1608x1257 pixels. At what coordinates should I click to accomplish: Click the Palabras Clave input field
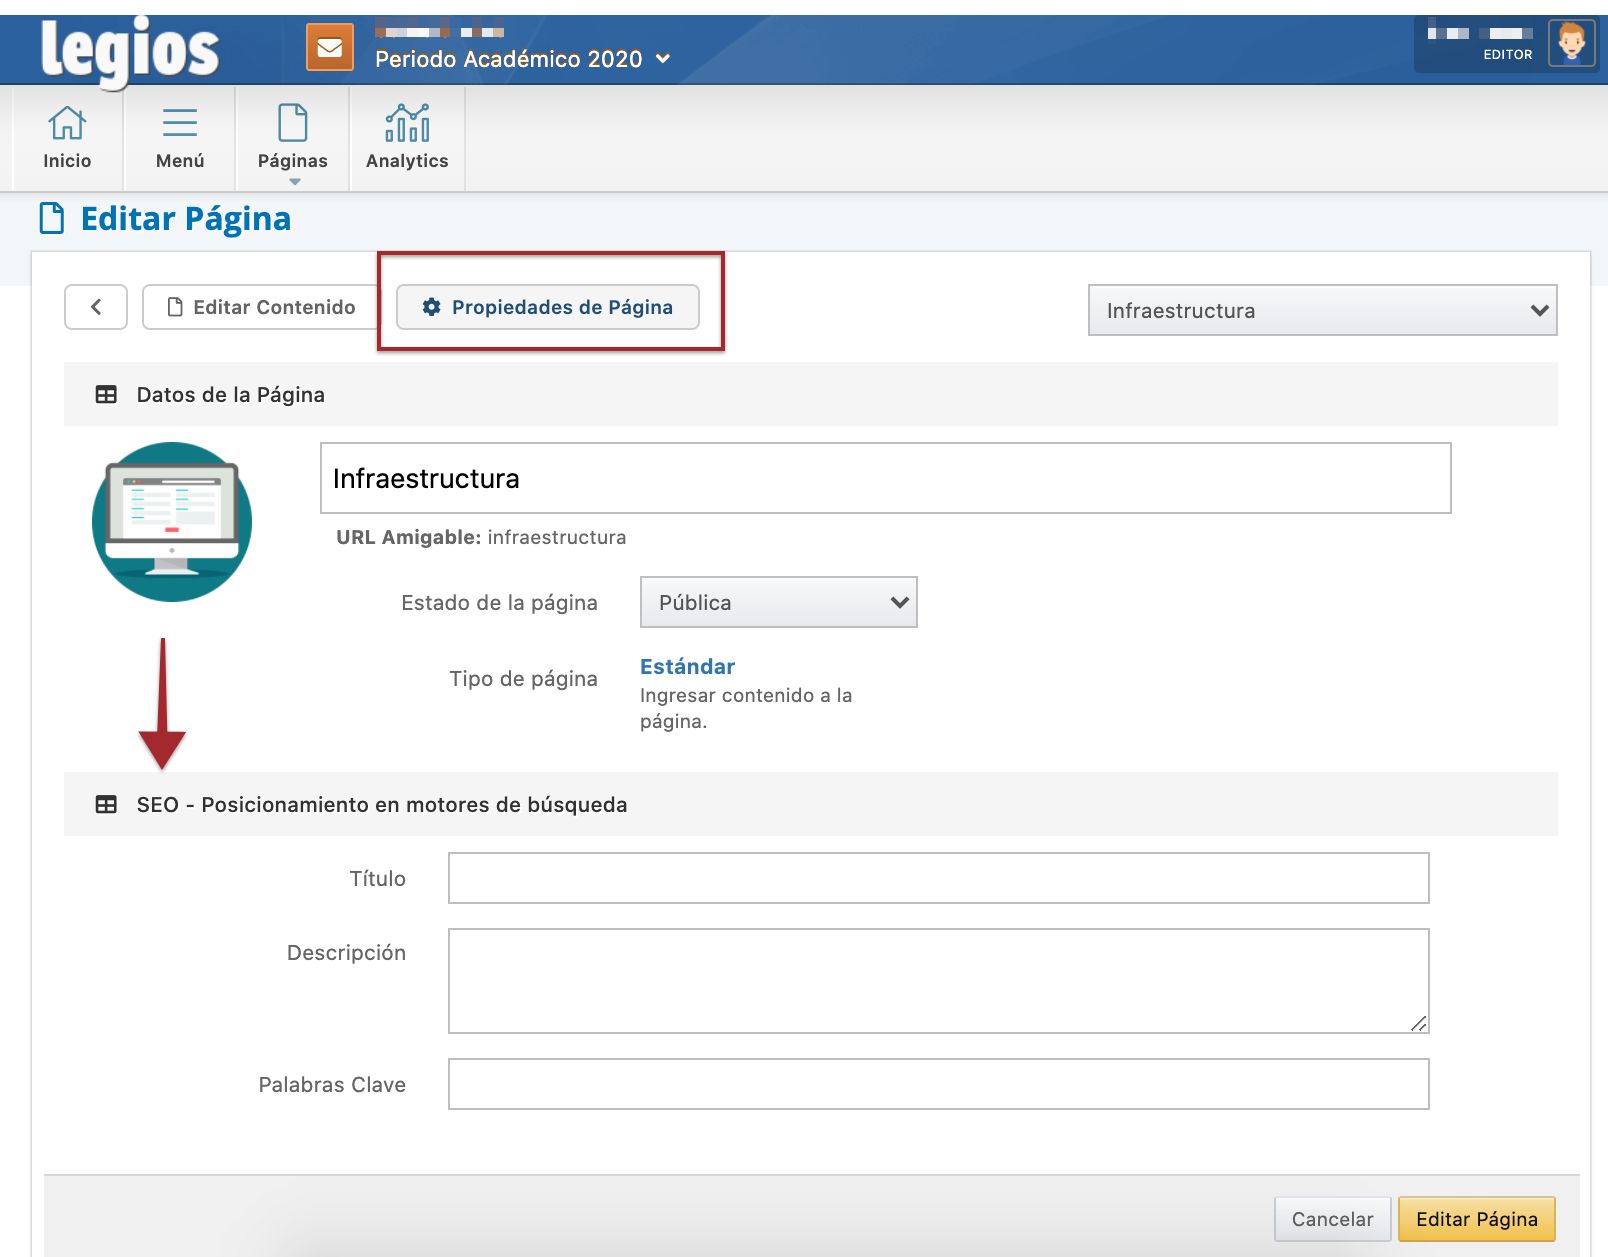938,1084
